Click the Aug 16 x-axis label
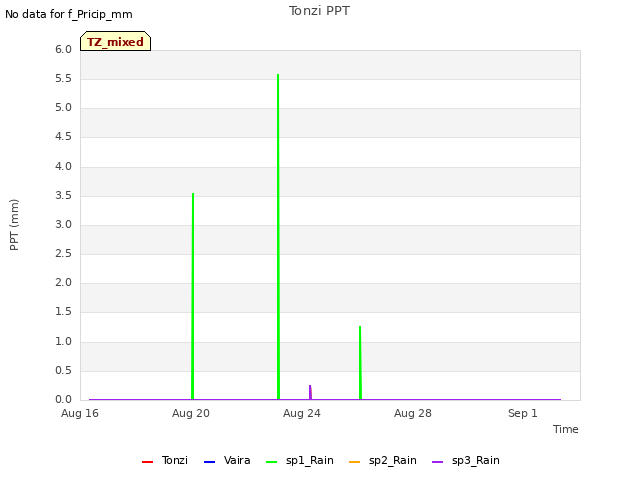The height and width of the screenshot is (480, 640). pyautogui.click(x=80, y=413)
